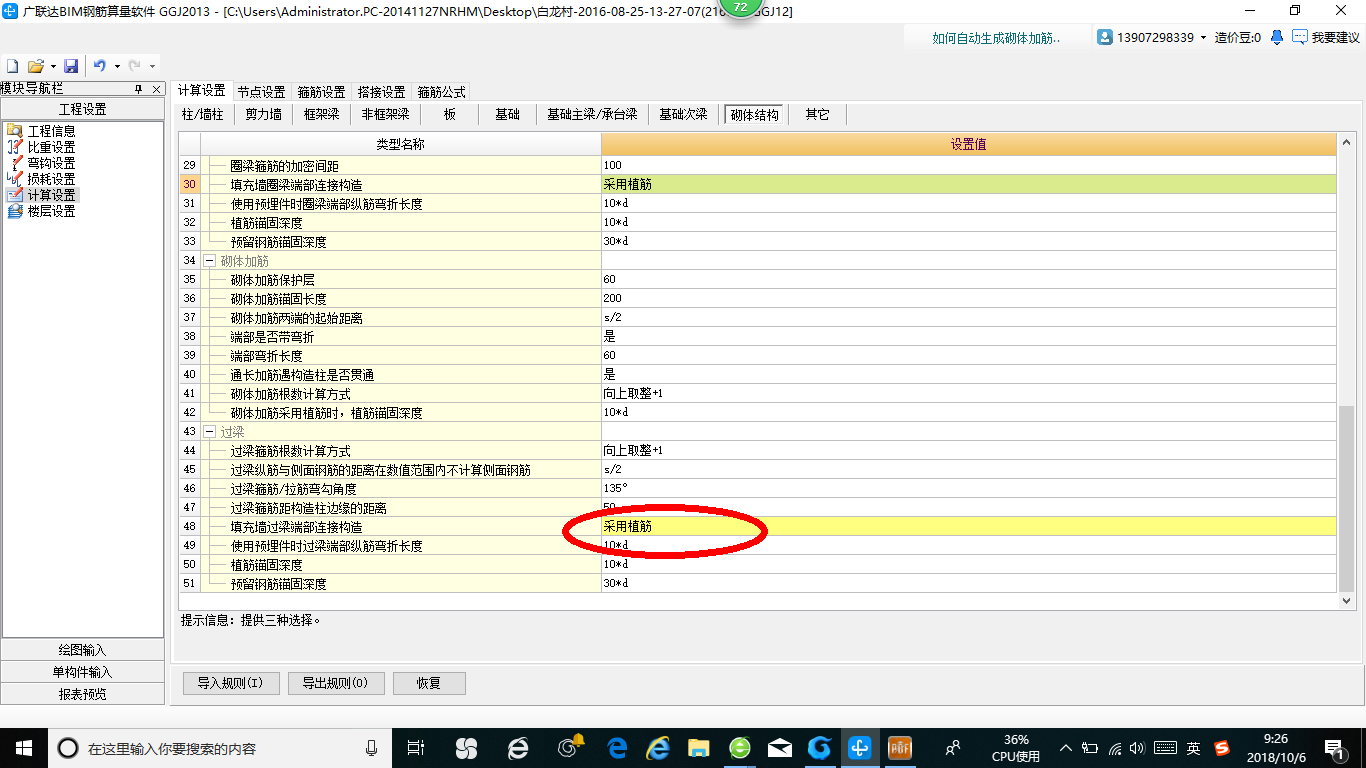This screenshot has width=1366, height=768.
Task: Click 导出规则(O) button
Action: pyautogui.click(x=335, y=683)
